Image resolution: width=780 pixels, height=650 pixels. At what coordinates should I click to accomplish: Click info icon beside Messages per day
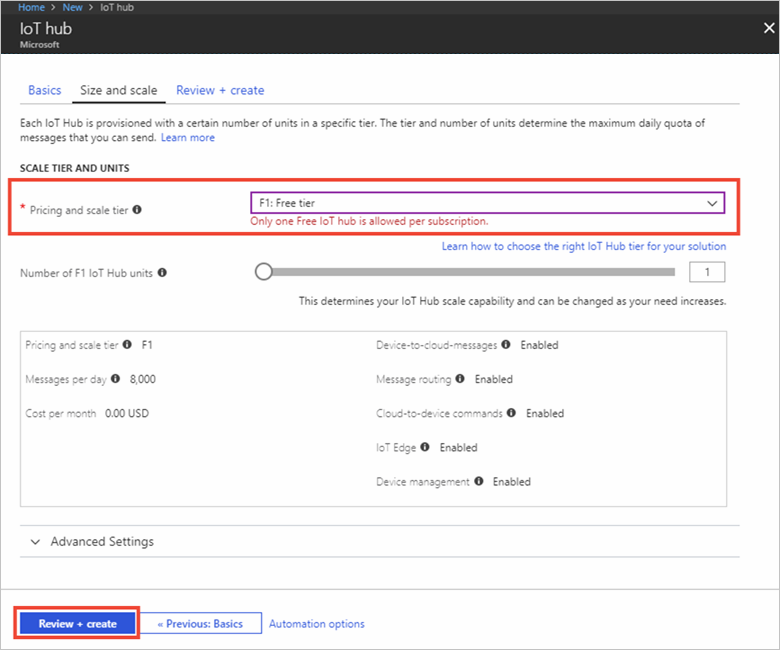pyautogui.click(x=115, y=378)
